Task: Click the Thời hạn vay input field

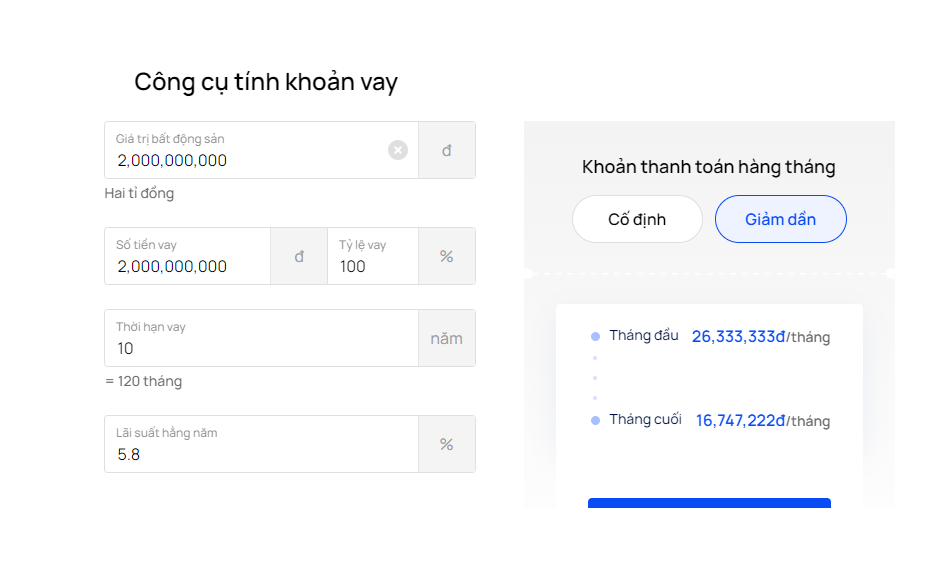Action: point(260,348)
